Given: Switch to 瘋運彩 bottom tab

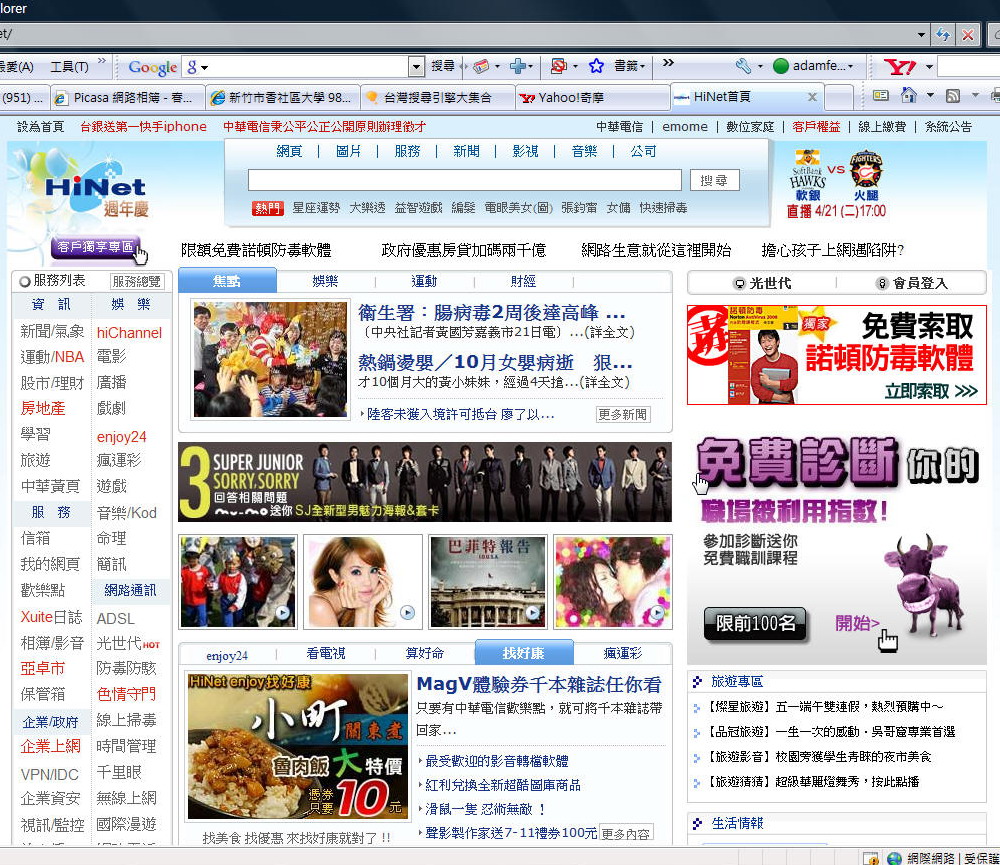Looking at the screenshot, I should point(622,653).
